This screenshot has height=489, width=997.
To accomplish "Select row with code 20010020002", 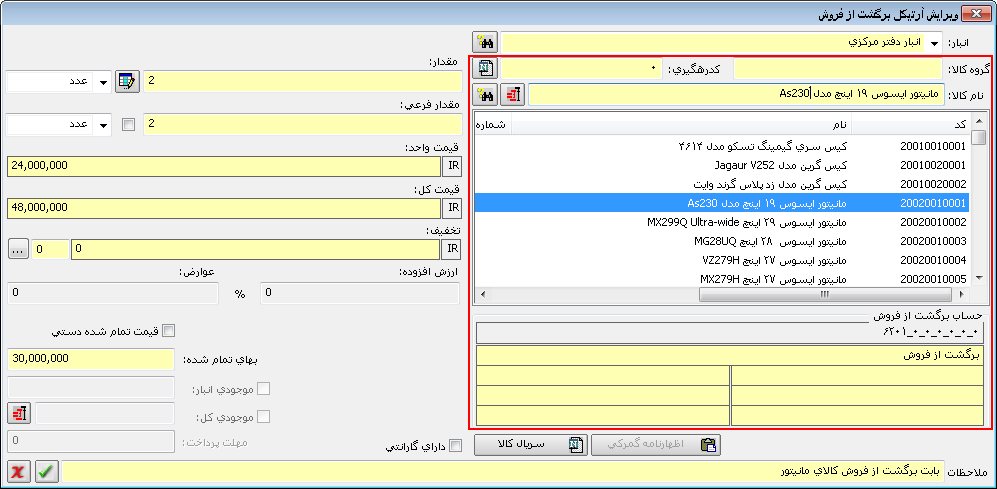I will [x=722, y=184].
